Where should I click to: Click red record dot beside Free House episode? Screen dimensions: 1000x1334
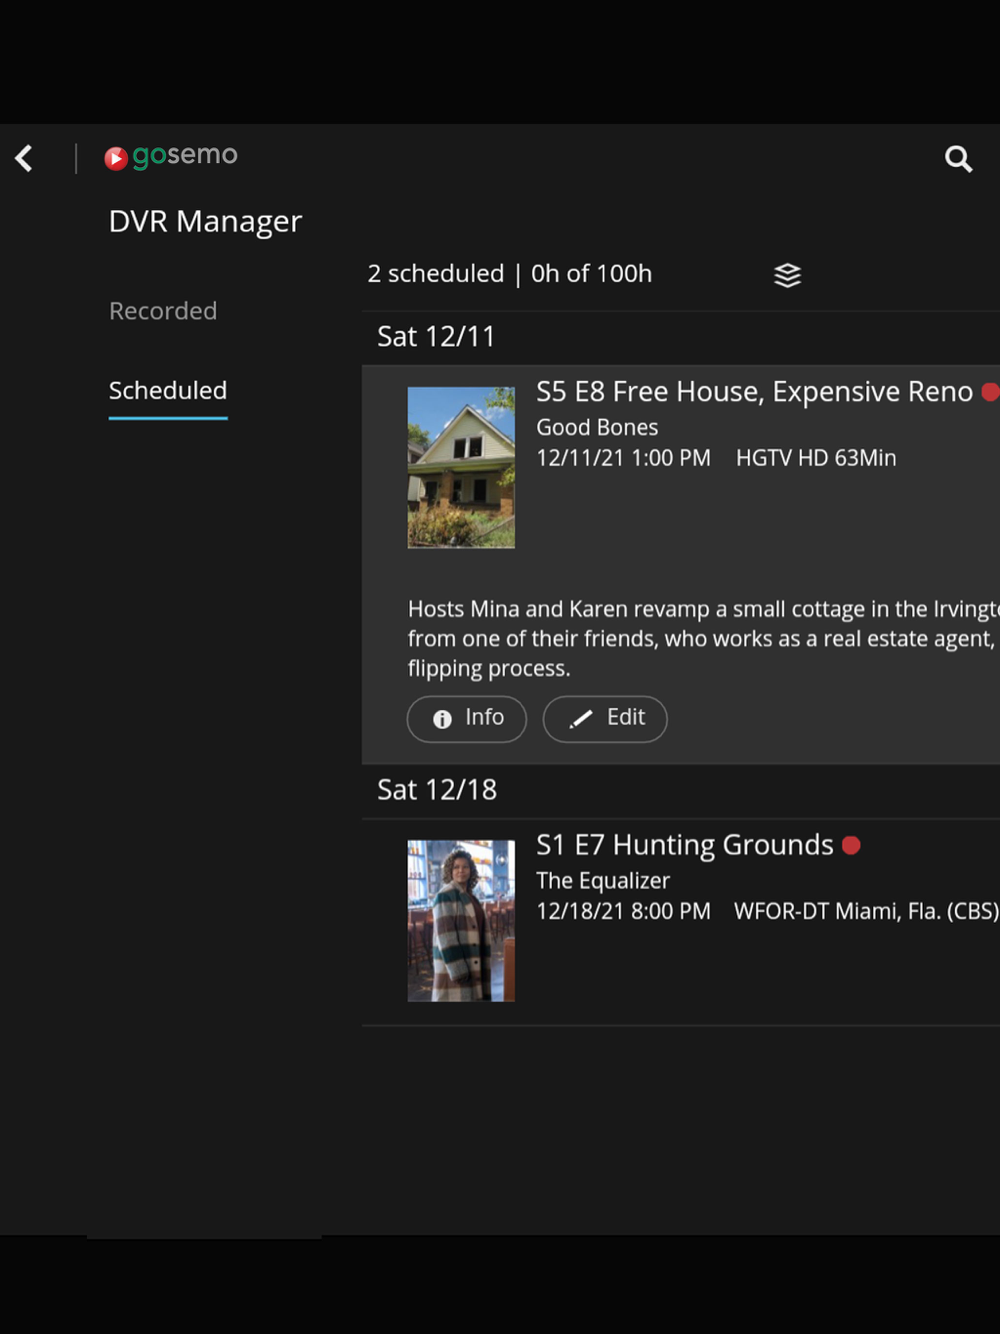[990, 392]
